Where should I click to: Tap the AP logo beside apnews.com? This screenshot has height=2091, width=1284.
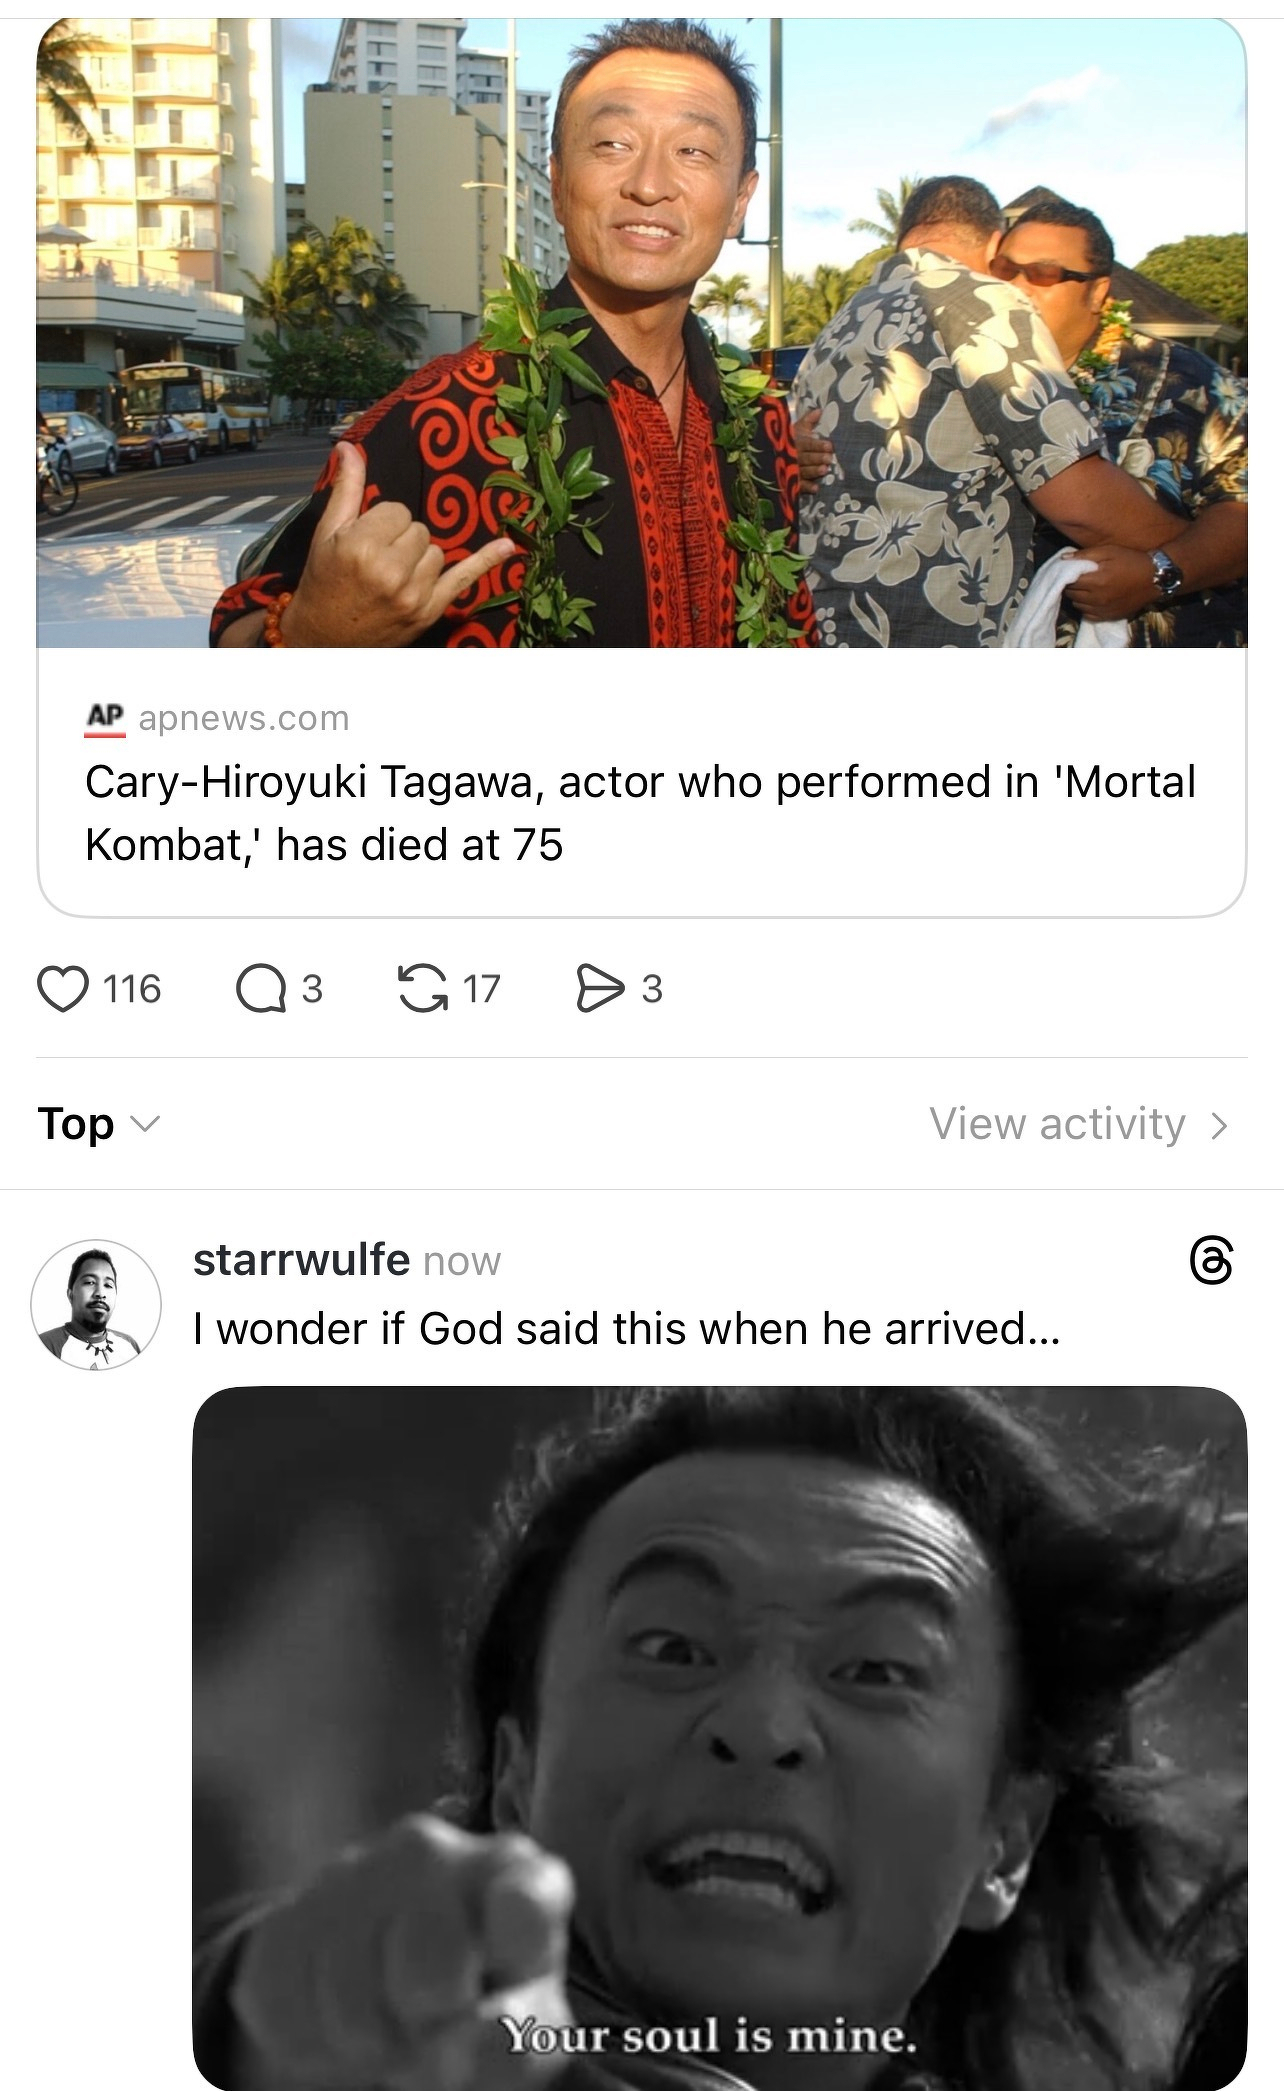(104, 718)
